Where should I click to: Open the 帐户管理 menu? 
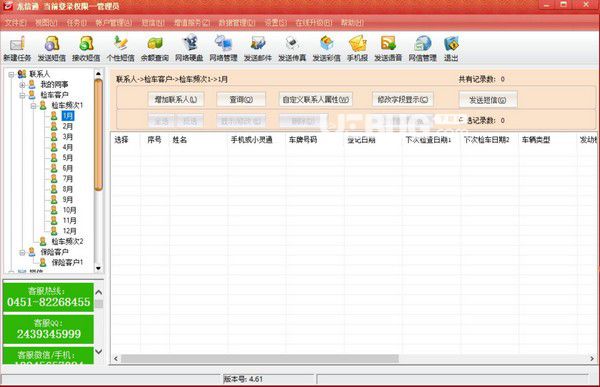[114, 23]
